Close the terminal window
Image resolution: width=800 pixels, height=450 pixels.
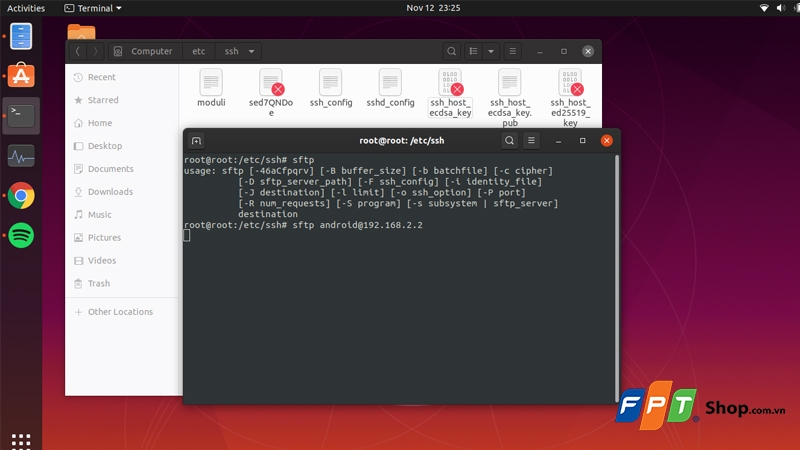point(607,141)
